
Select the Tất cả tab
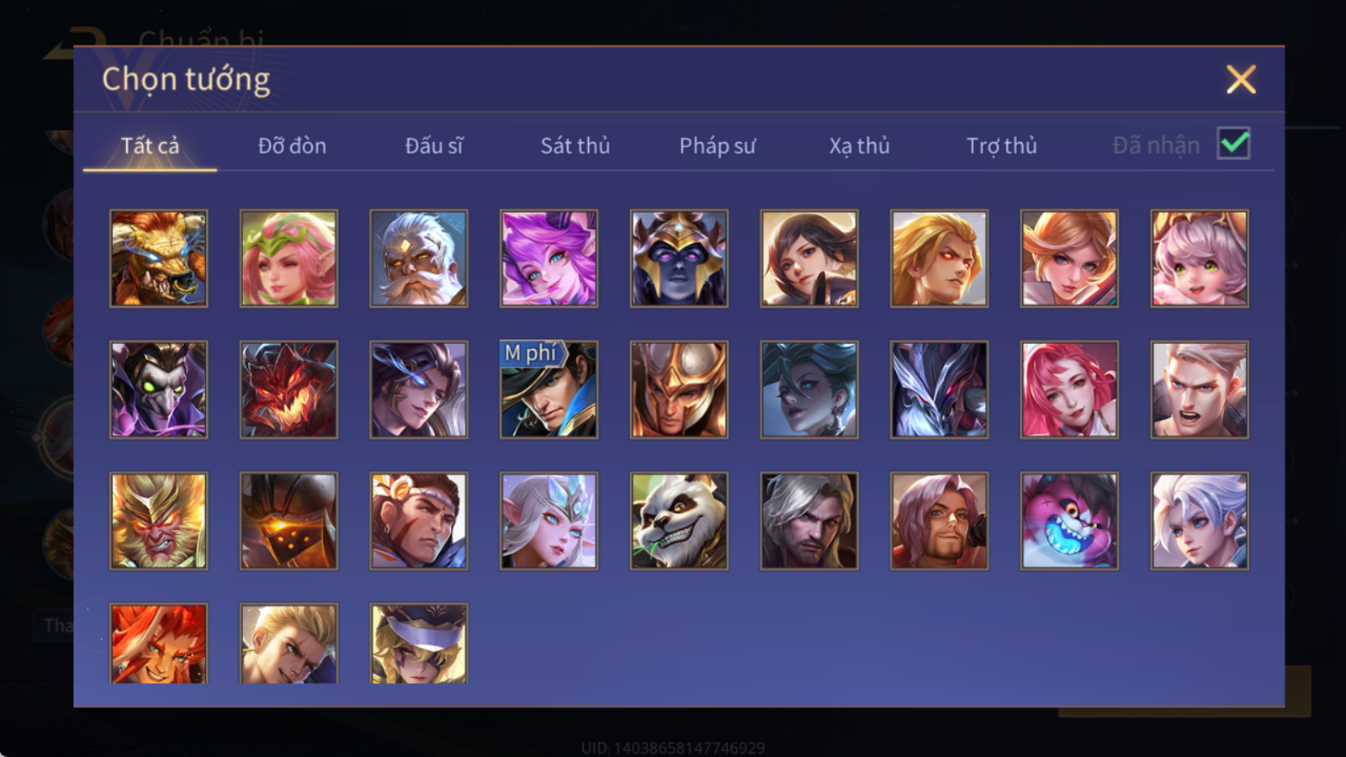(150, 146)
